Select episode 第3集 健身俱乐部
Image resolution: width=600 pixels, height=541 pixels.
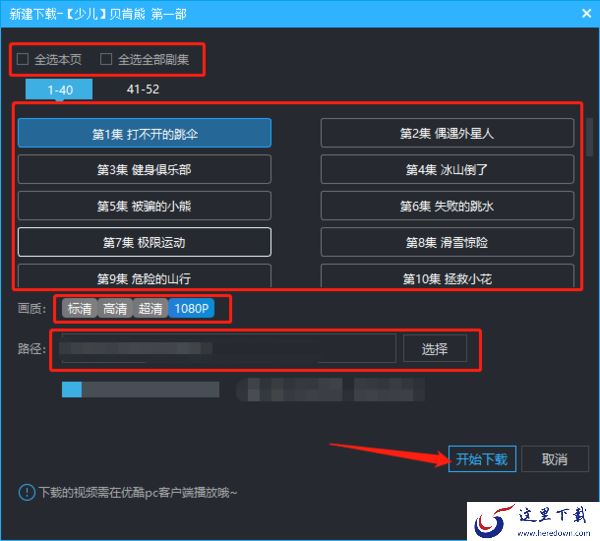pos(145,169)
